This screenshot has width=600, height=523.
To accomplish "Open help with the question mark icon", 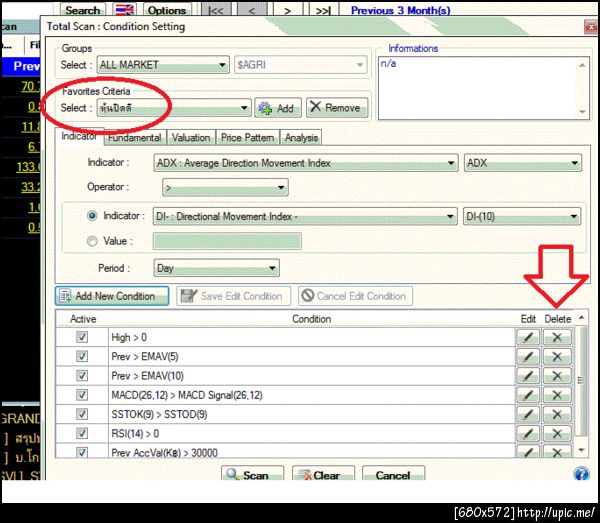I will click(582, 474).
